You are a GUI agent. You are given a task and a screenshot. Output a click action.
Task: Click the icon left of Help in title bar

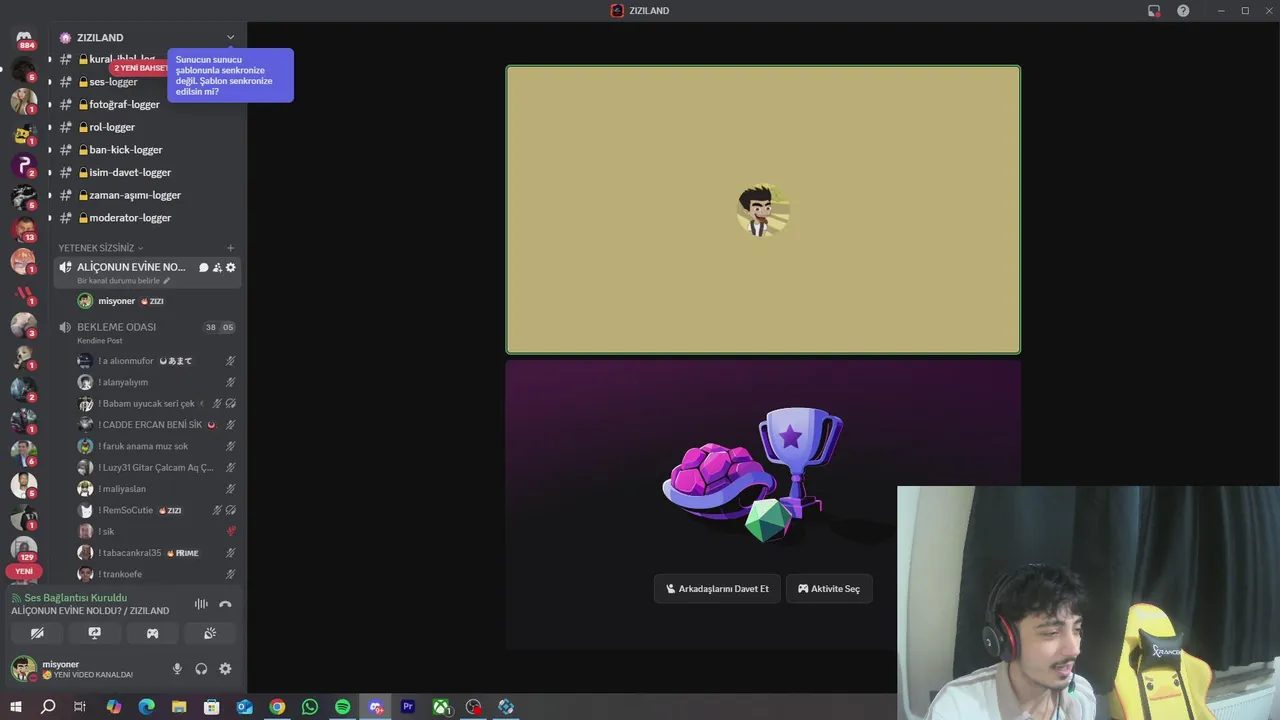pyautogui.click(x=1154, y=11)
